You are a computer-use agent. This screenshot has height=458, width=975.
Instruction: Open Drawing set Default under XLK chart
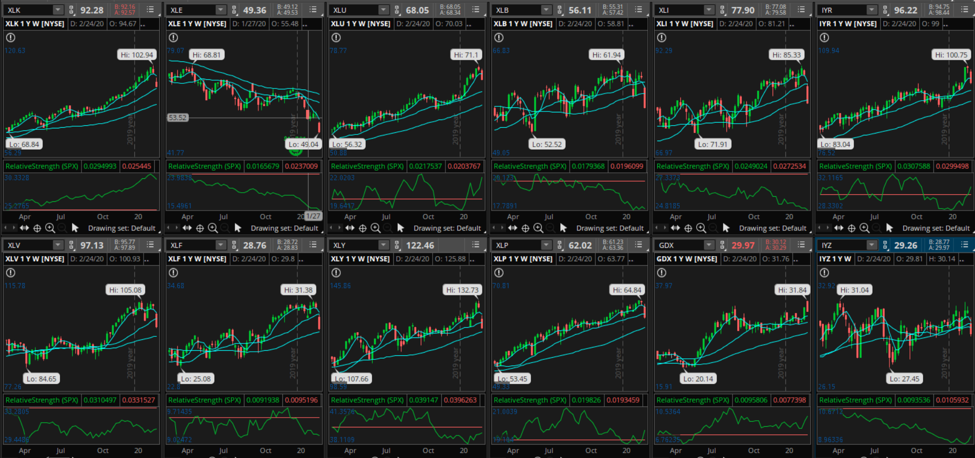tap(120, 228)
